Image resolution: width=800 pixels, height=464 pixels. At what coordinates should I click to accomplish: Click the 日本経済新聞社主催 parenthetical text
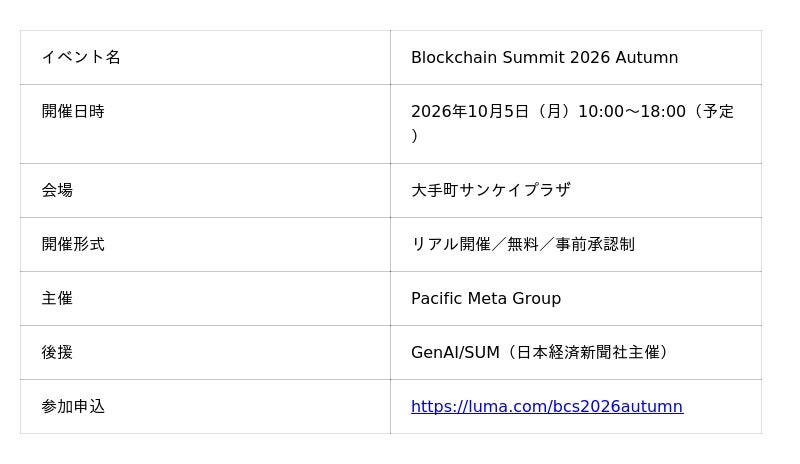click(x=588, y=352)
